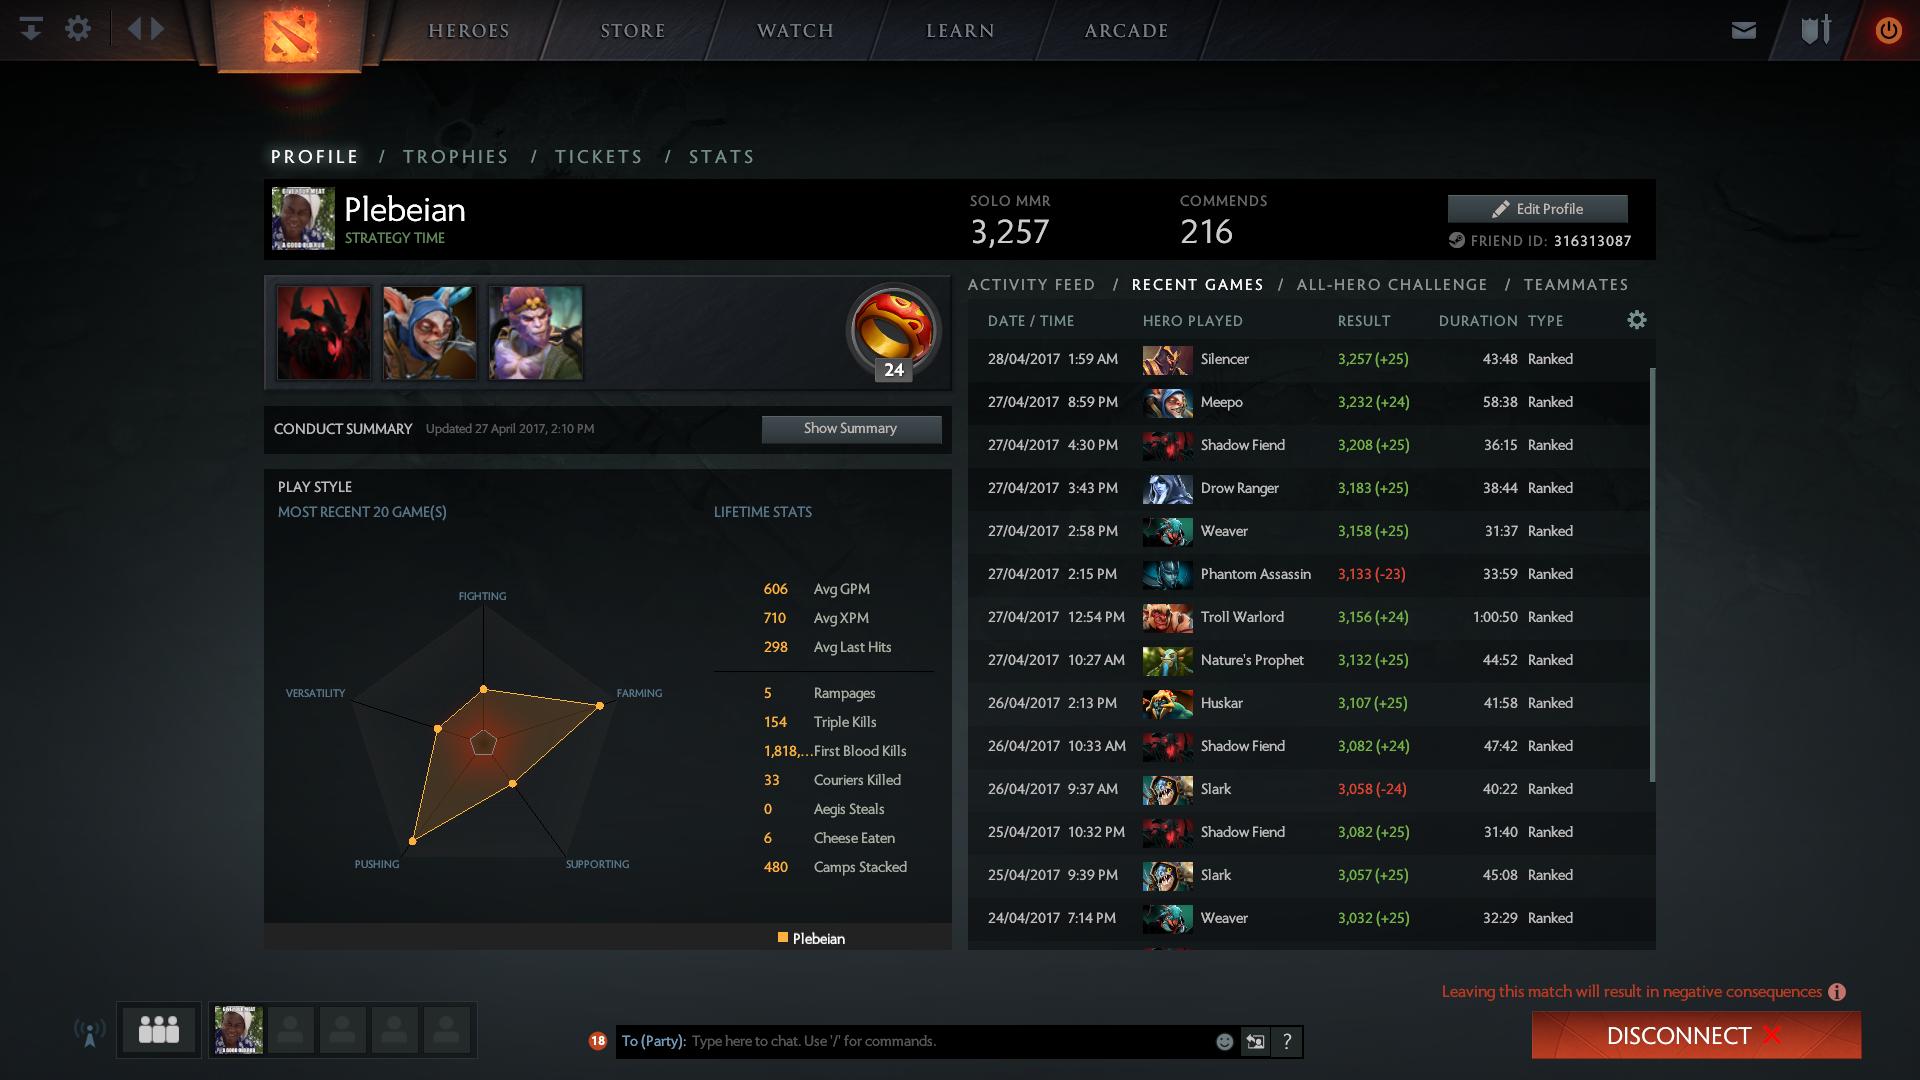Viewport: 1920px width, 1080px height.
Task: Open the settings gear icon top left
Action: click(x=78, y=29)
